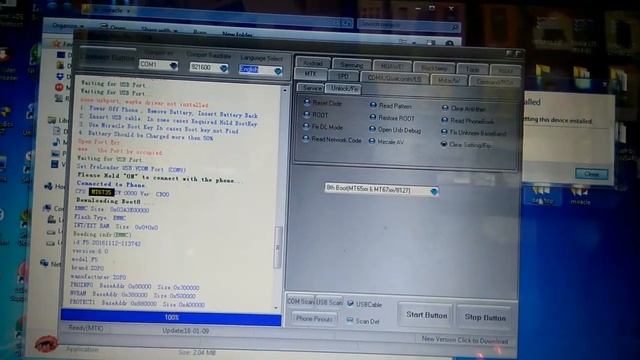
Task: Switch to the Tools tab
Action: pos(472,69)
